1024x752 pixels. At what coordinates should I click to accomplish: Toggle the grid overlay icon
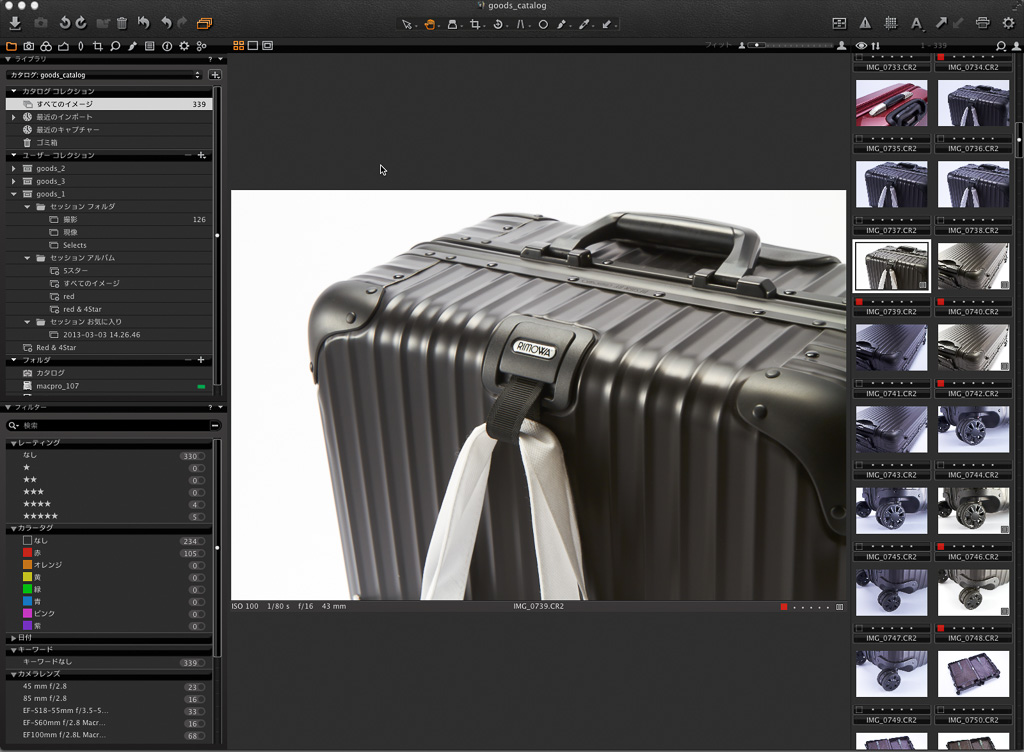point(891,23)
